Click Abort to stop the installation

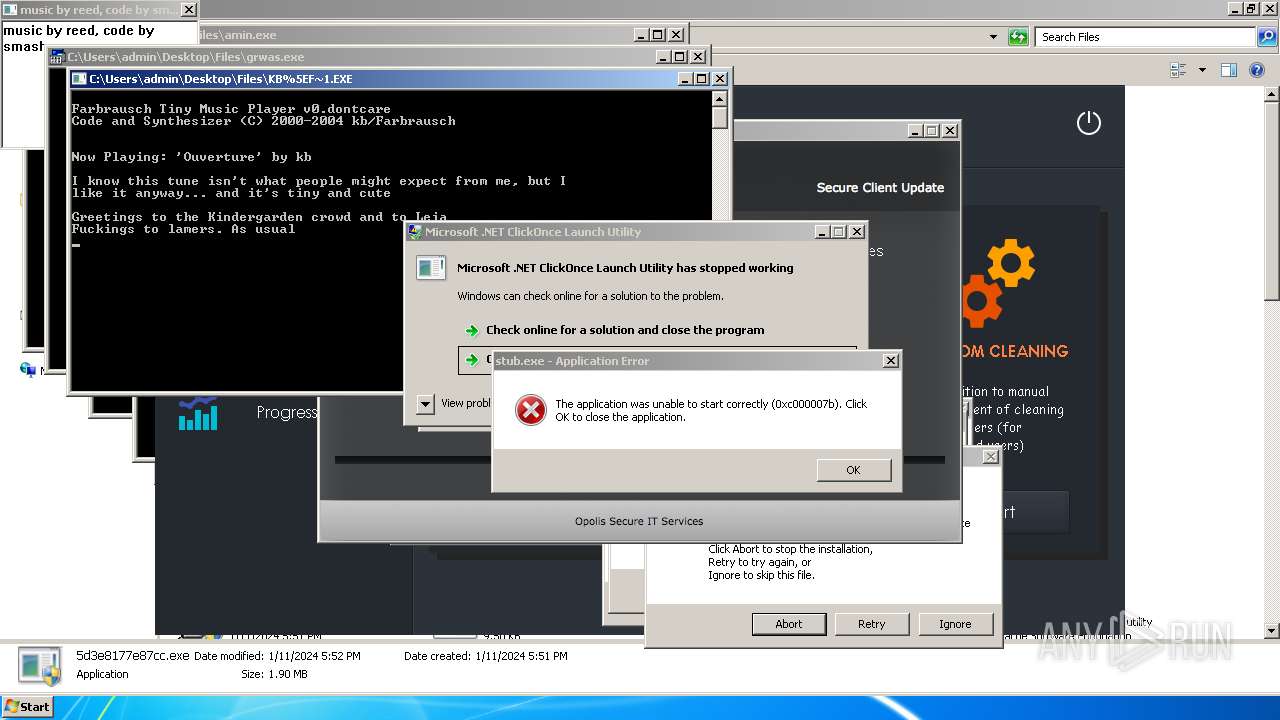pos(789,624)
